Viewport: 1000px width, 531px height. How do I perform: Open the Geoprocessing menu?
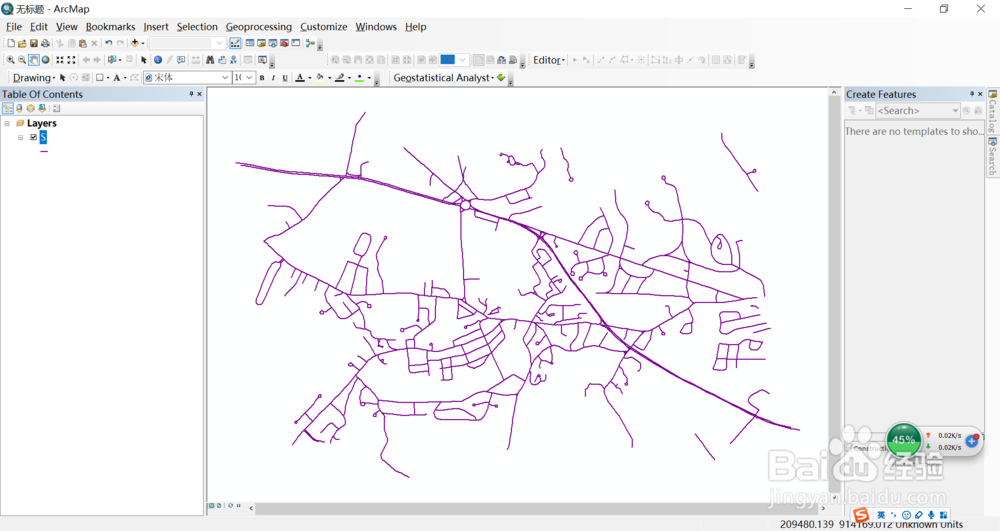pos(258,27)
